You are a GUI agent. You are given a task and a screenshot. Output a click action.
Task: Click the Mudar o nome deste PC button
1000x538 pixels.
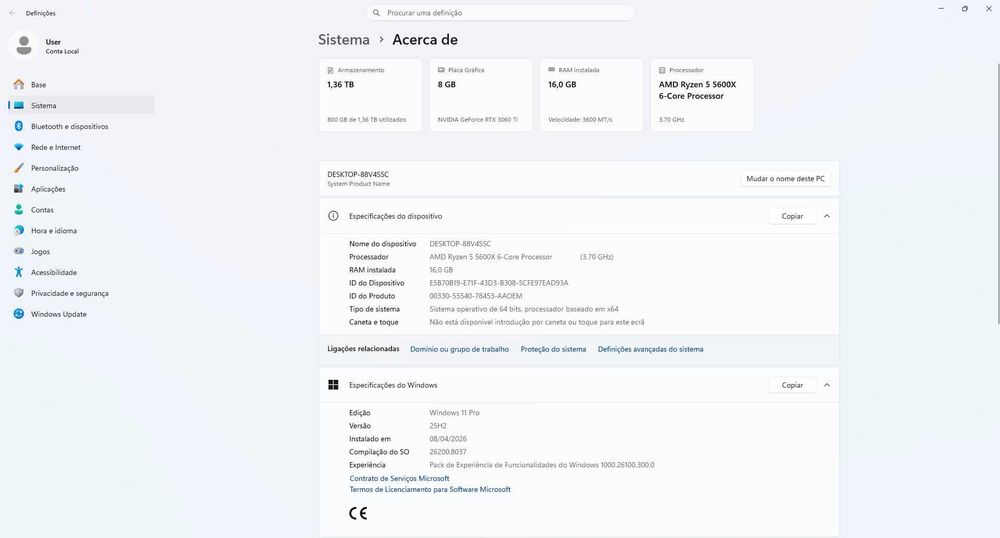[x=785, y=178]
